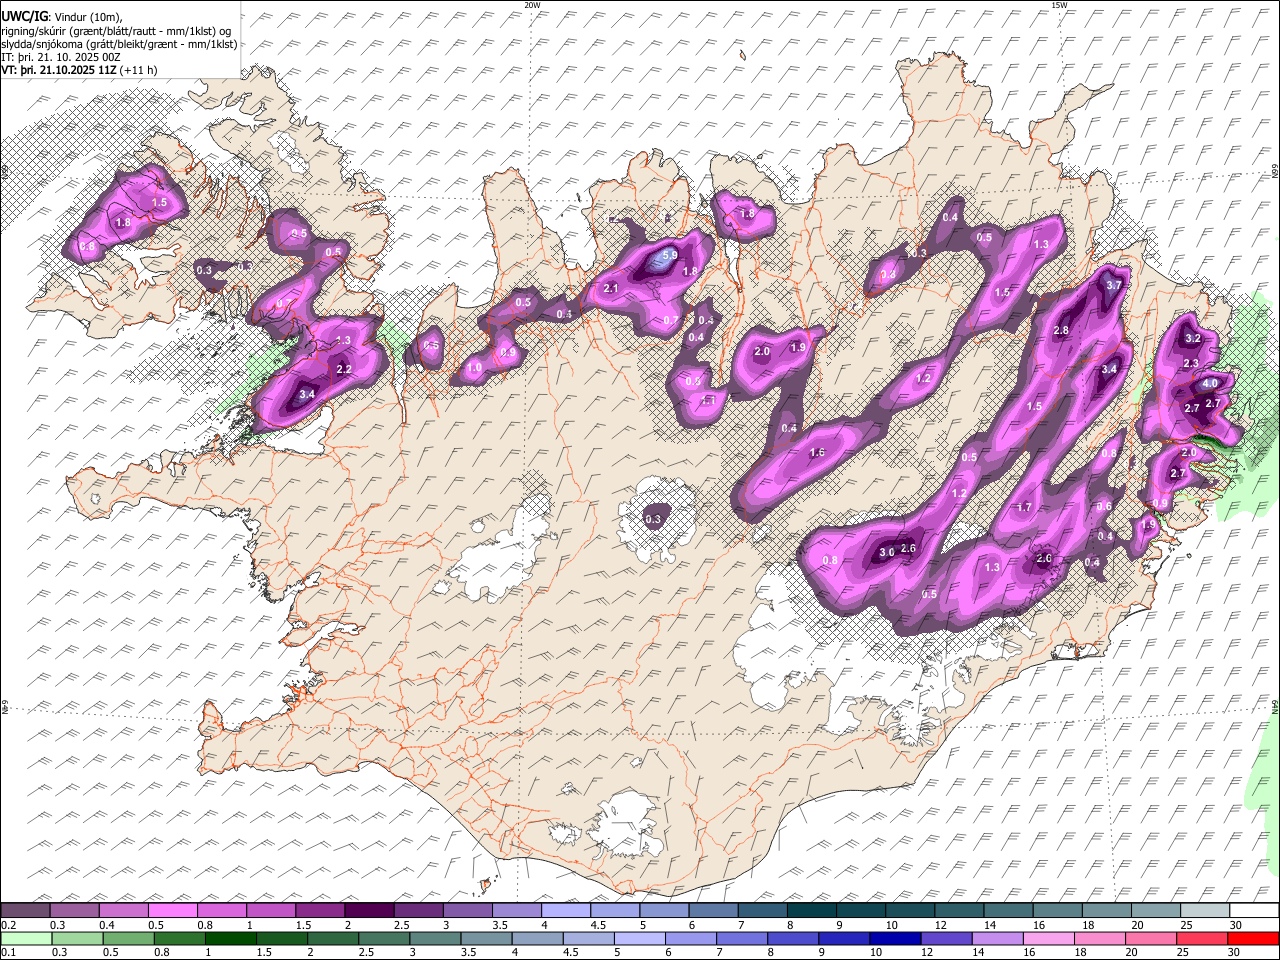Click the UWC/IG title text
Viewport: 1280px width, 960px height.
tap(24, 17)
